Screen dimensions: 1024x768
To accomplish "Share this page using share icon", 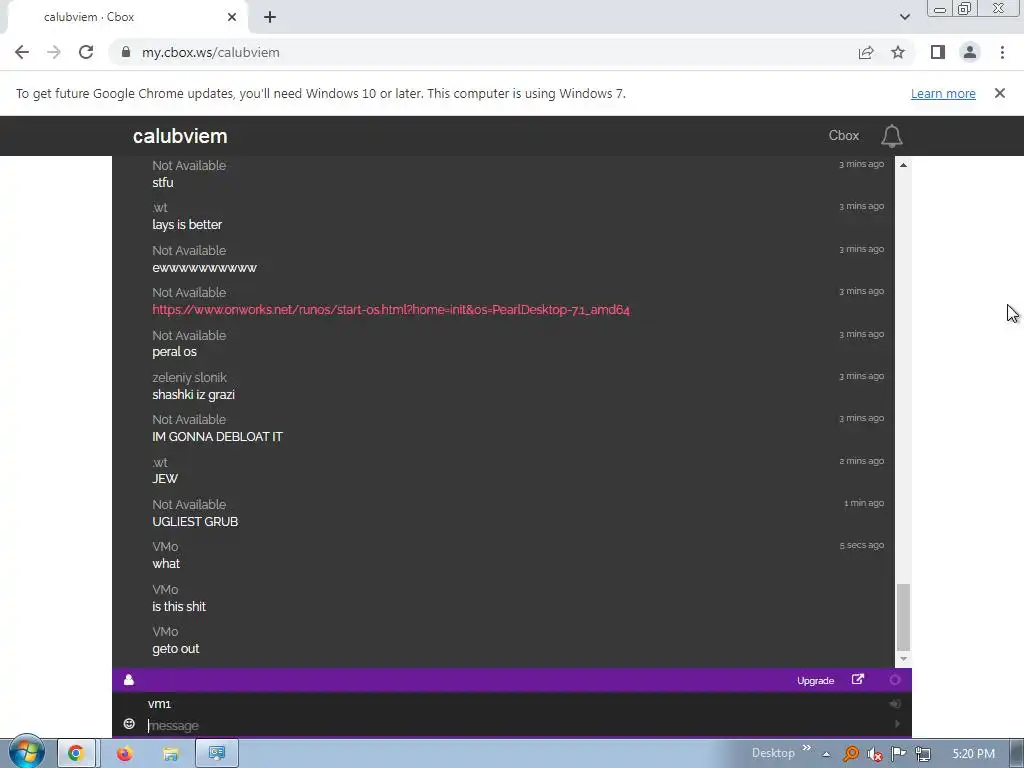I will tap(866, 52).
